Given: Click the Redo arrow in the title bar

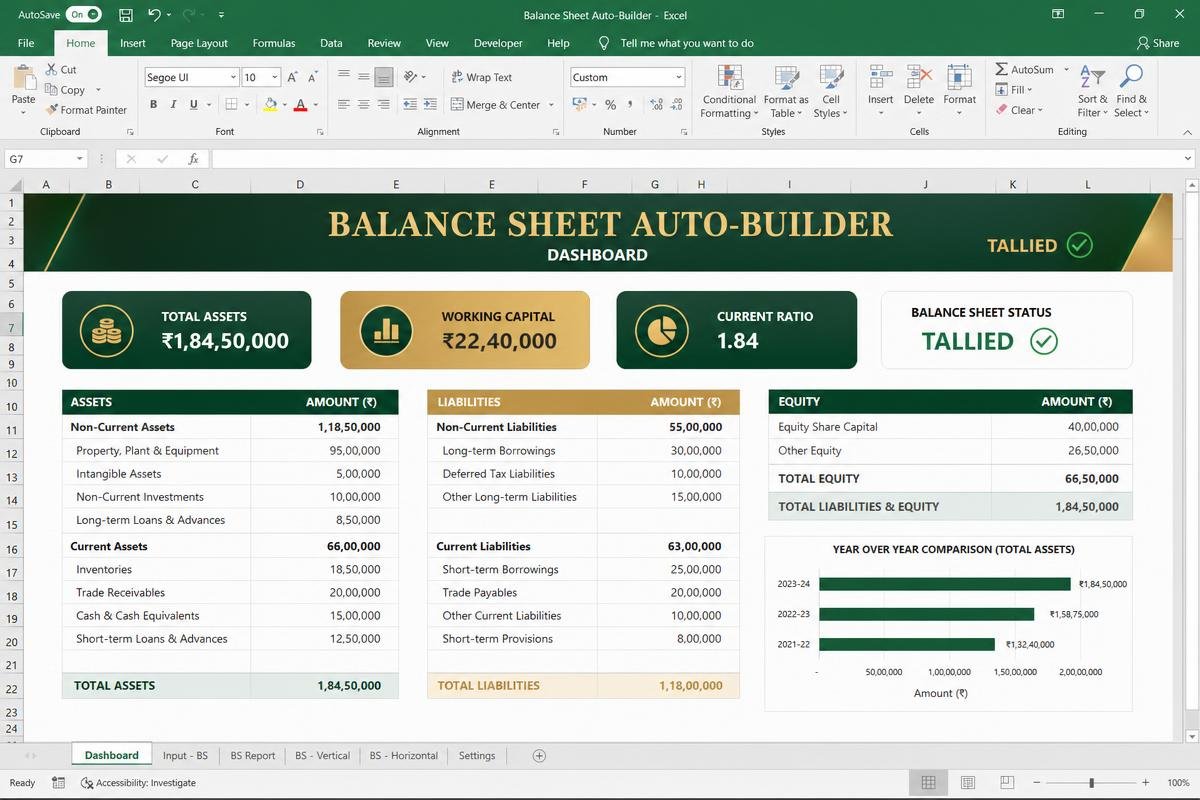Looking at the screenshot, I should click(187, 15).
